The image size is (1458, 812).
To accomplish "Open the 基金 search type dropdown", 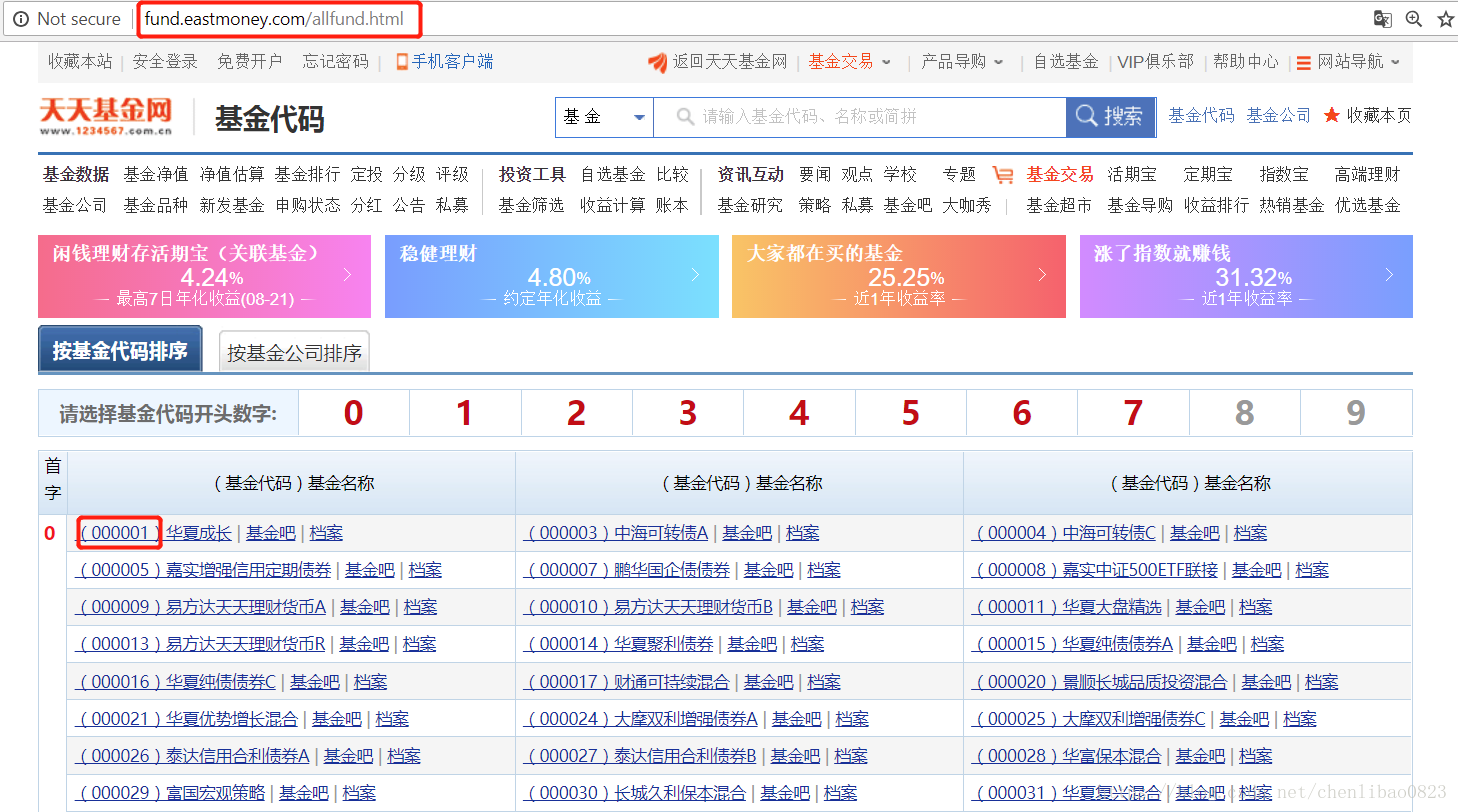I will [604, 117].
